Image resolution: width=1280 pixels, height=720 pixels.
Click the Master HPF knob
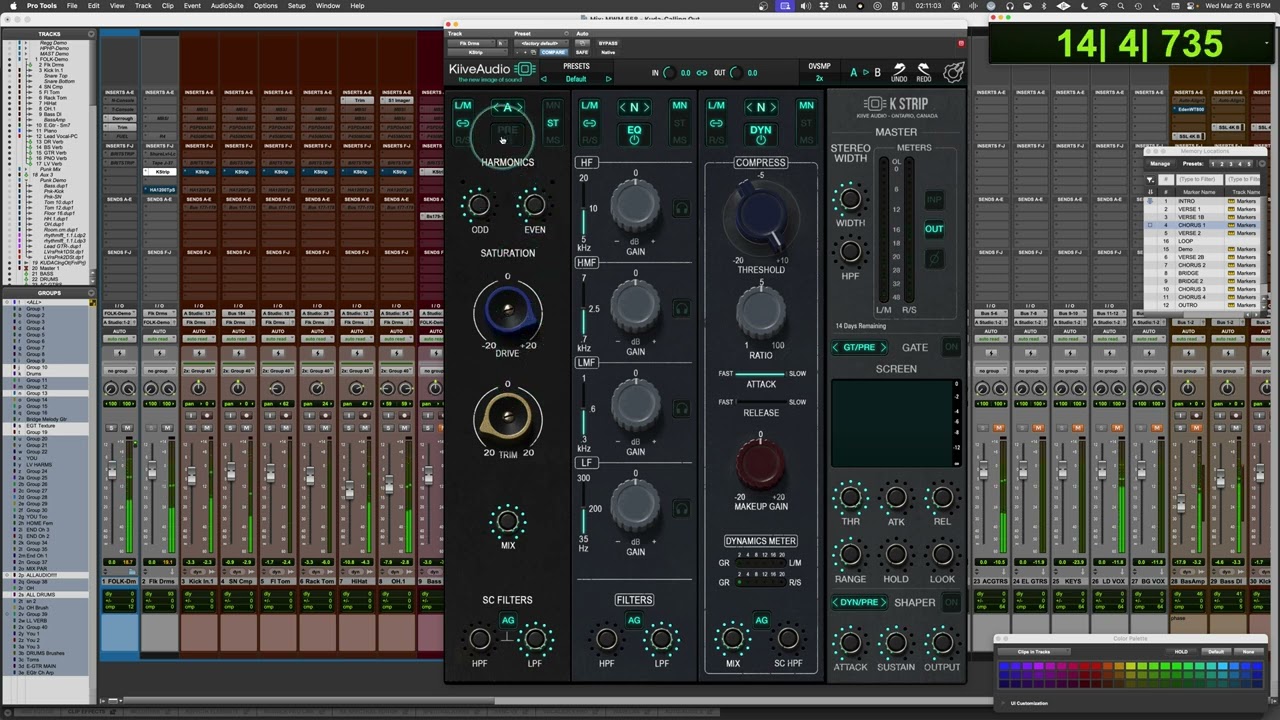[x=850, y=251]
